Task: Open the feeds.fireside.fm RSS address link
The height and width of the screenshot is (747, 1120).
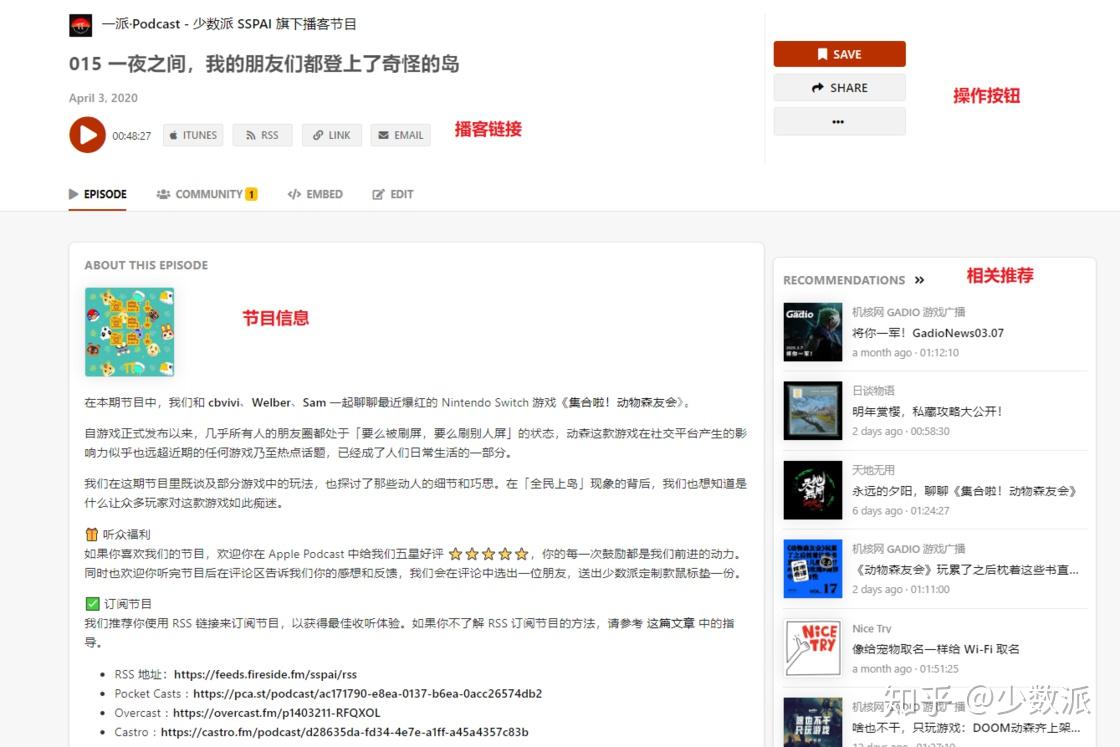Action: click(265, 674)
